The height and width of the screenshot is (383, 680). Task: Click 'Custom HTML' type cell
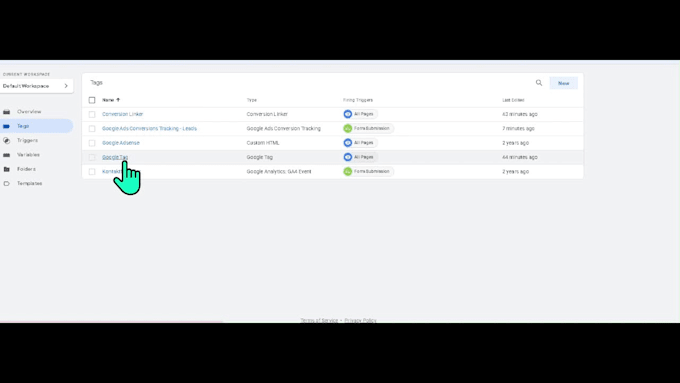(263, 143)
